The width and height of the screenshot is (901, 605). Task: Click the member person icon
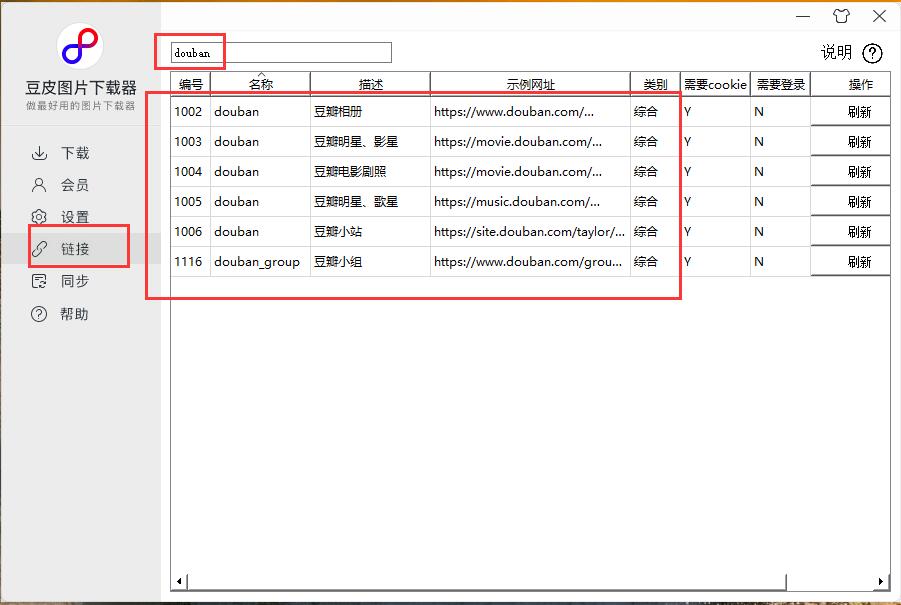tap(39, 185)
